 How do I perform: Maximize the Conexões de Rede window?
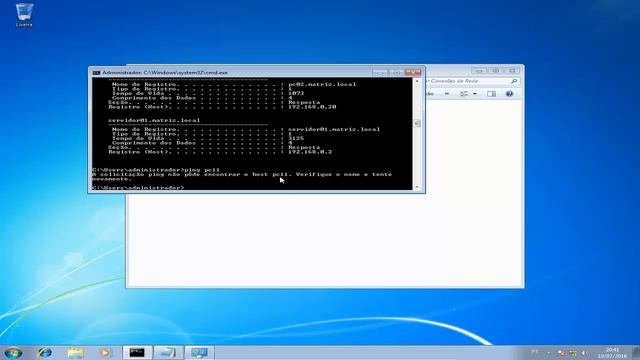point(495,71)
